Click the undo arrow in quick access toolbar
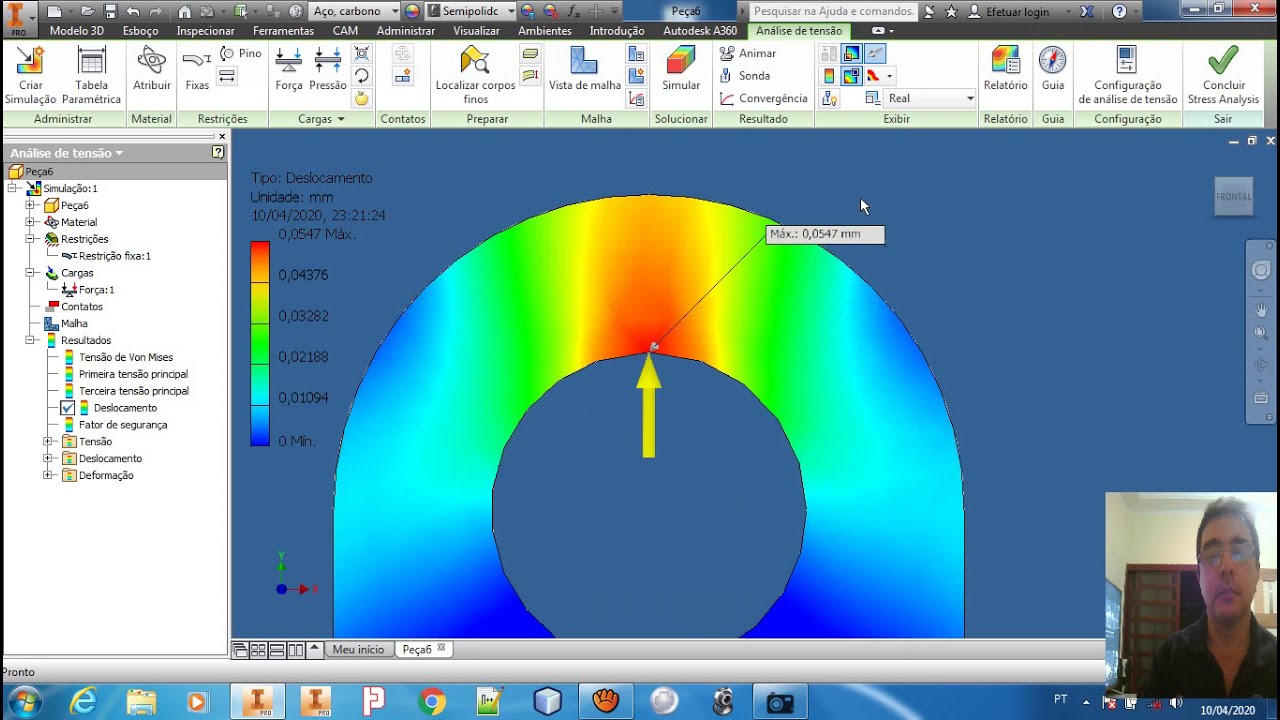 [133, 12]
